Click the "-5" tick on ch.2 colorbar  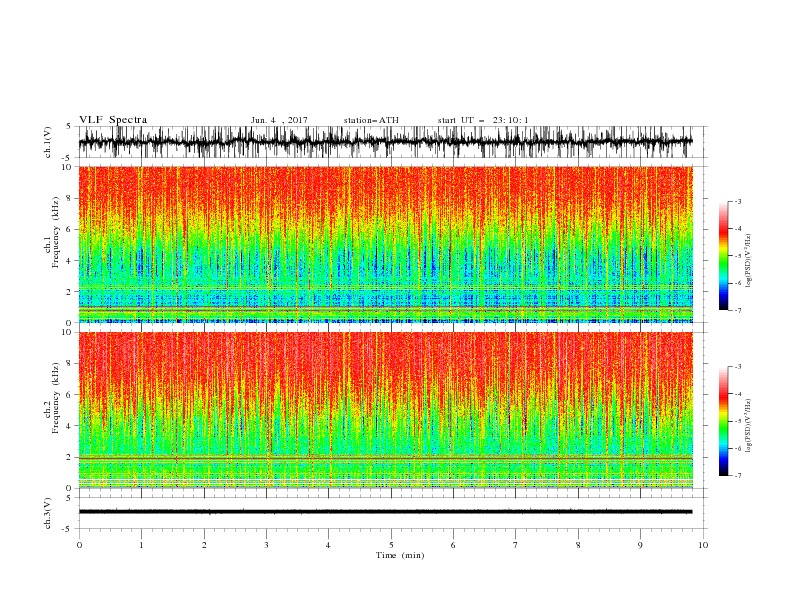tap(737, 421)
